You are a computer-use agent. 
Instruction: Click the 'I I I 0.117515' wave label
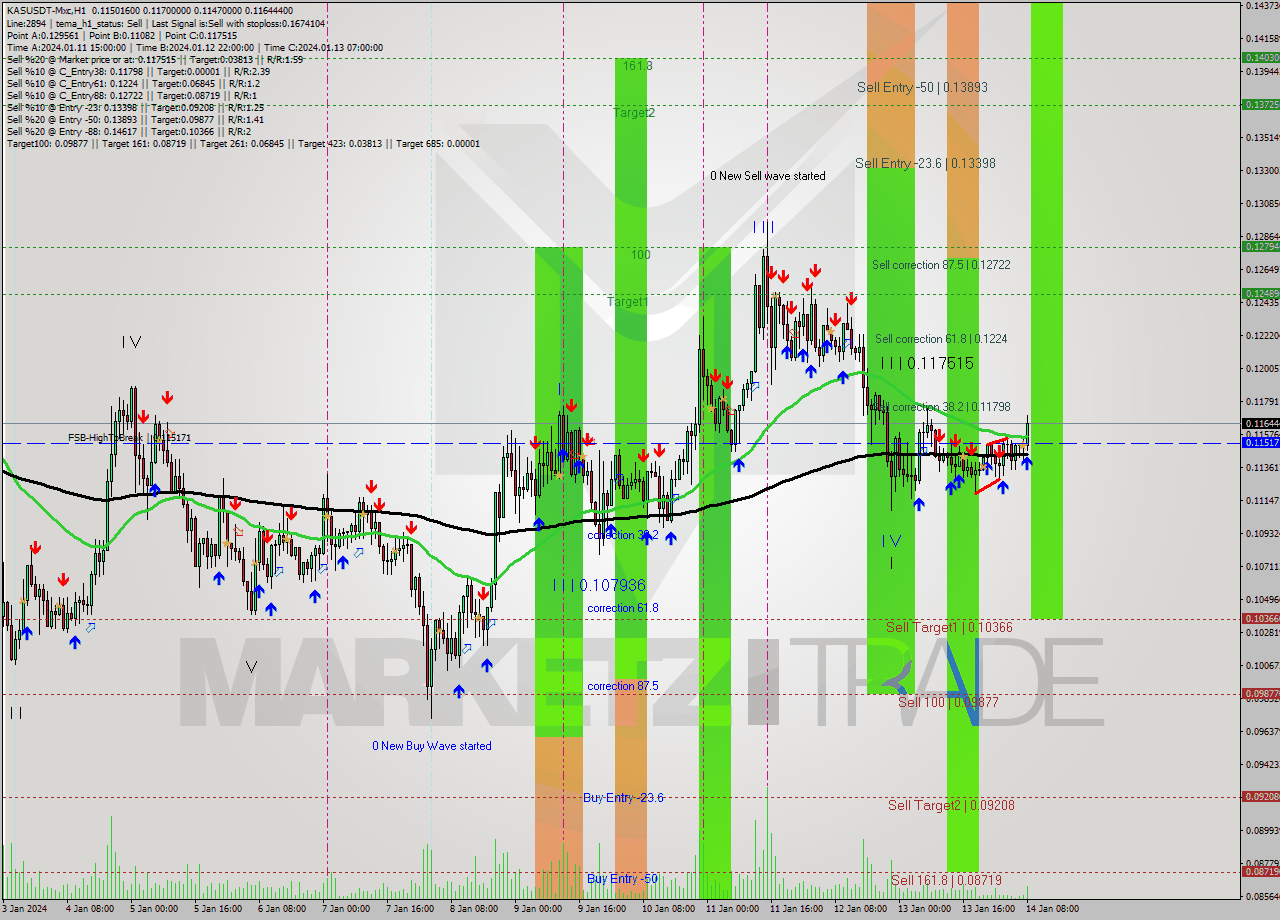tap(927, 364)
